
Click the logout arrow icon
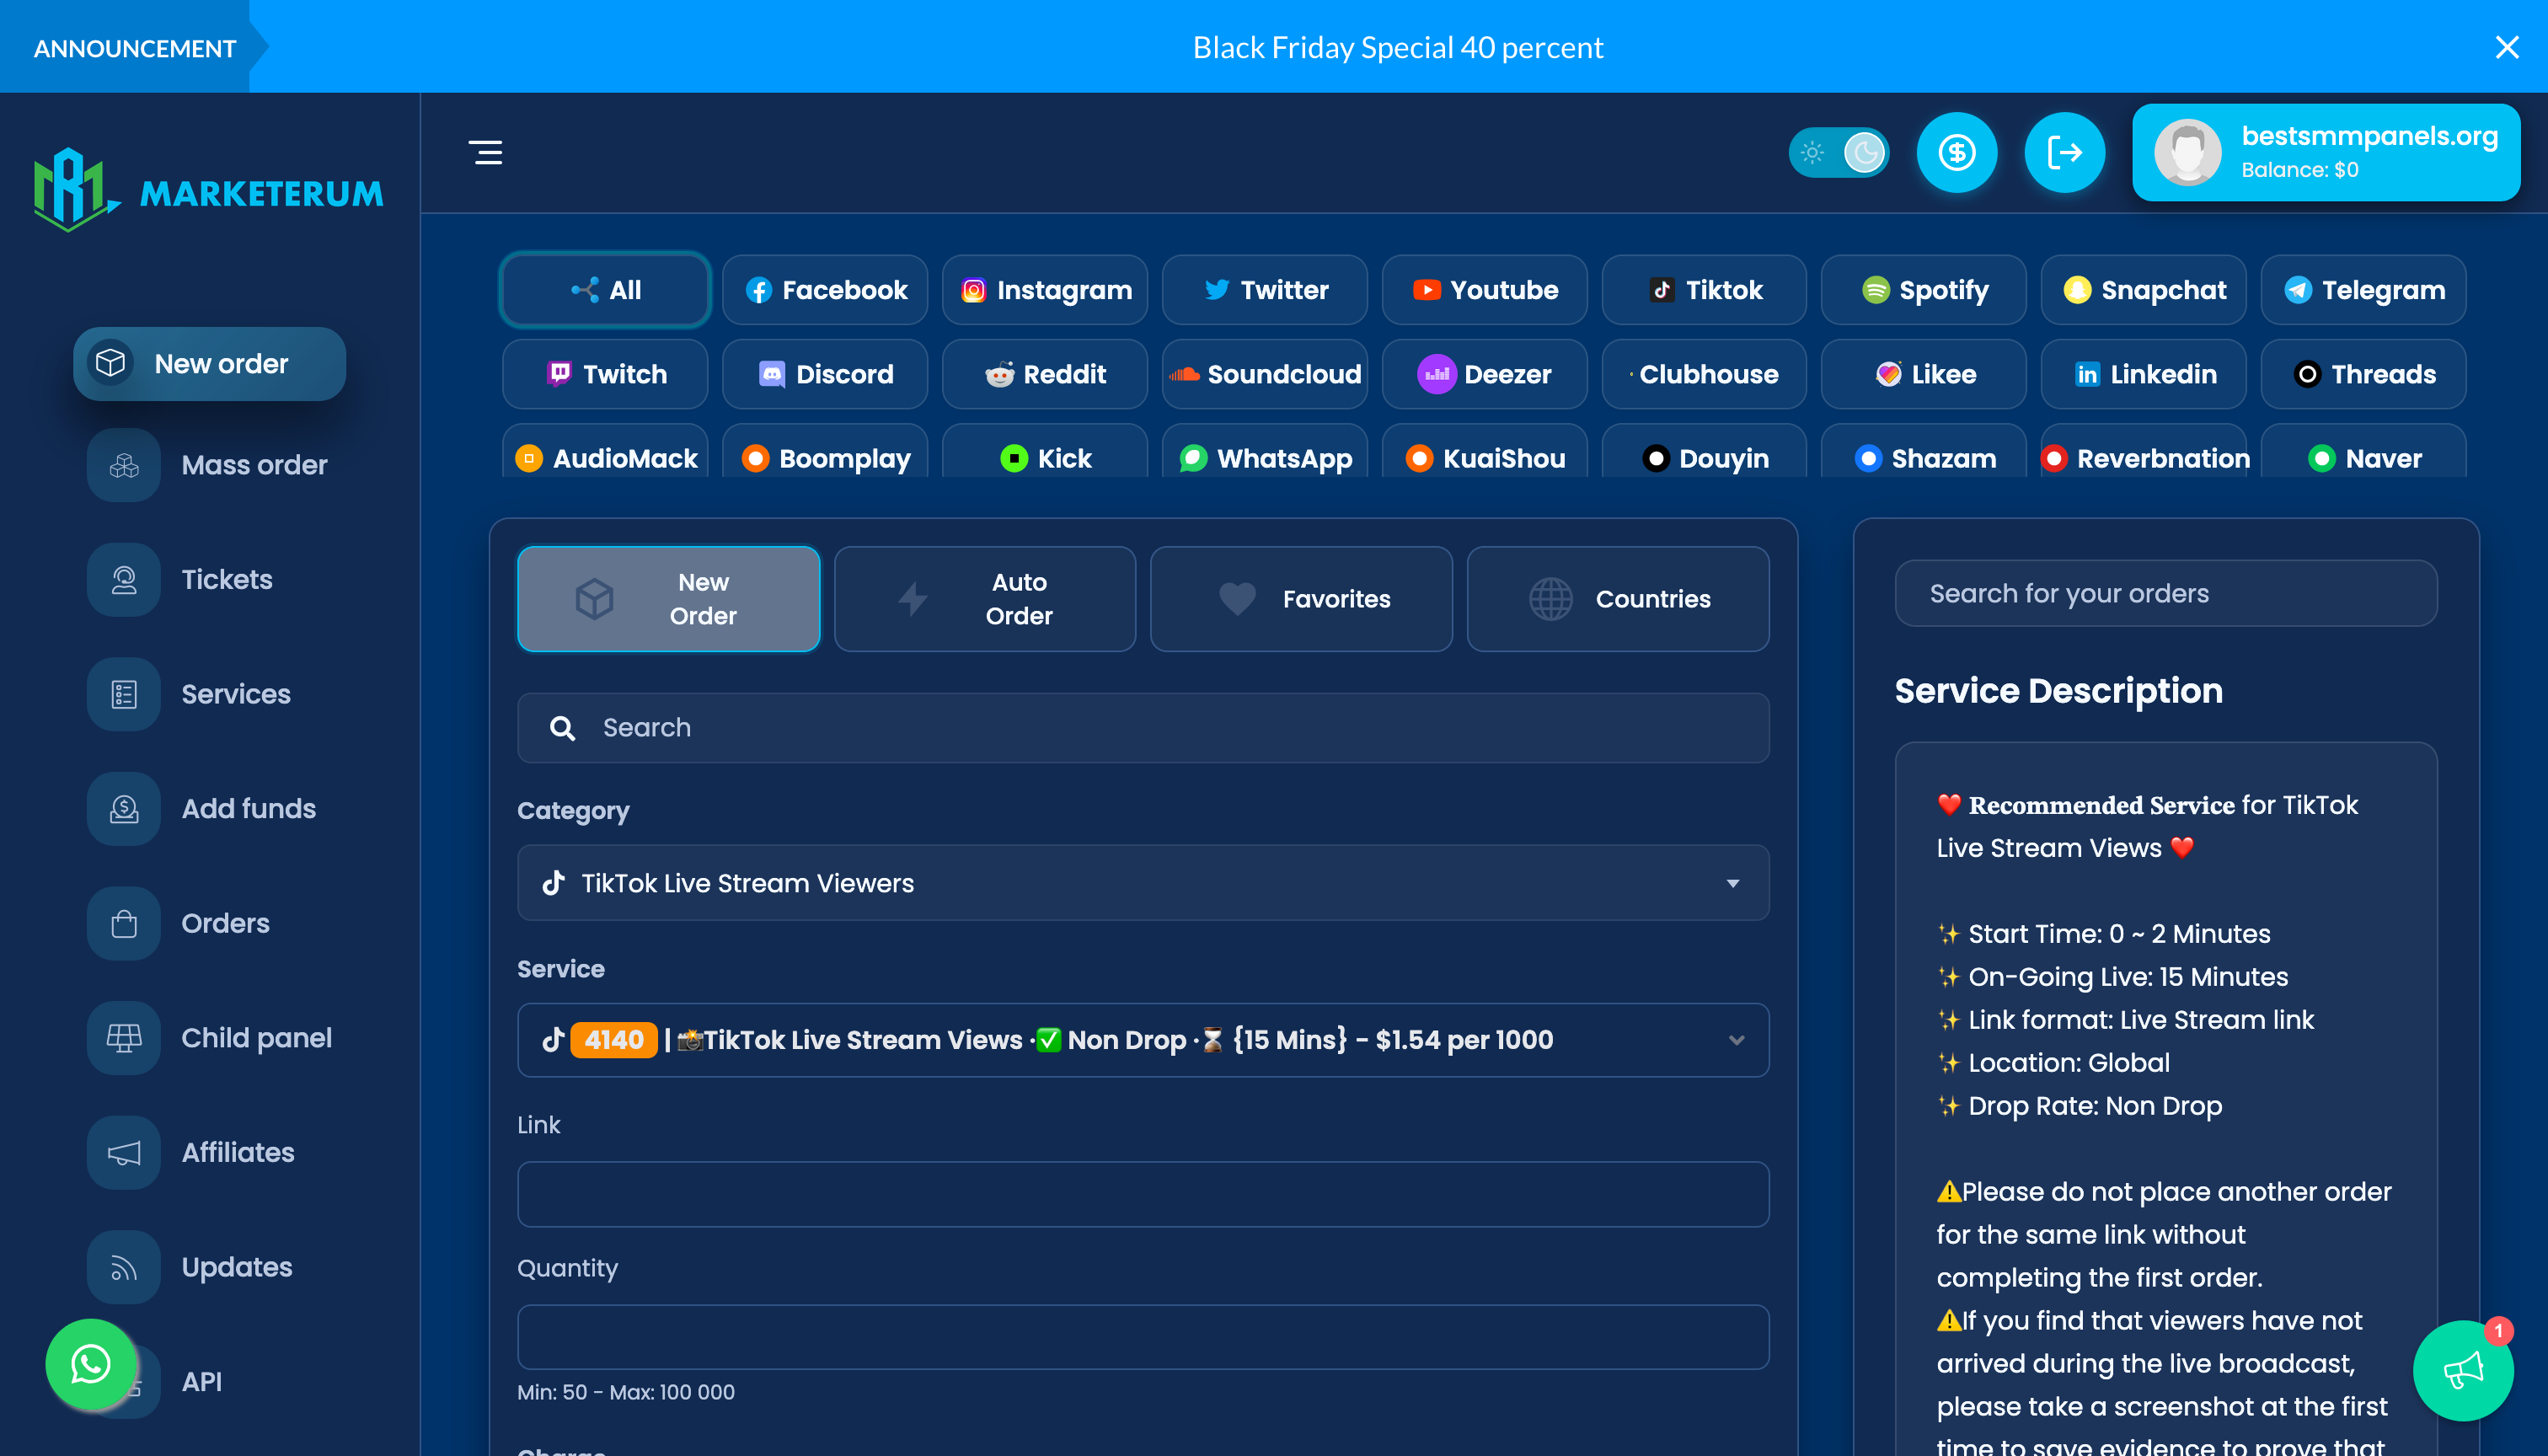click(x=2064, y=152)
